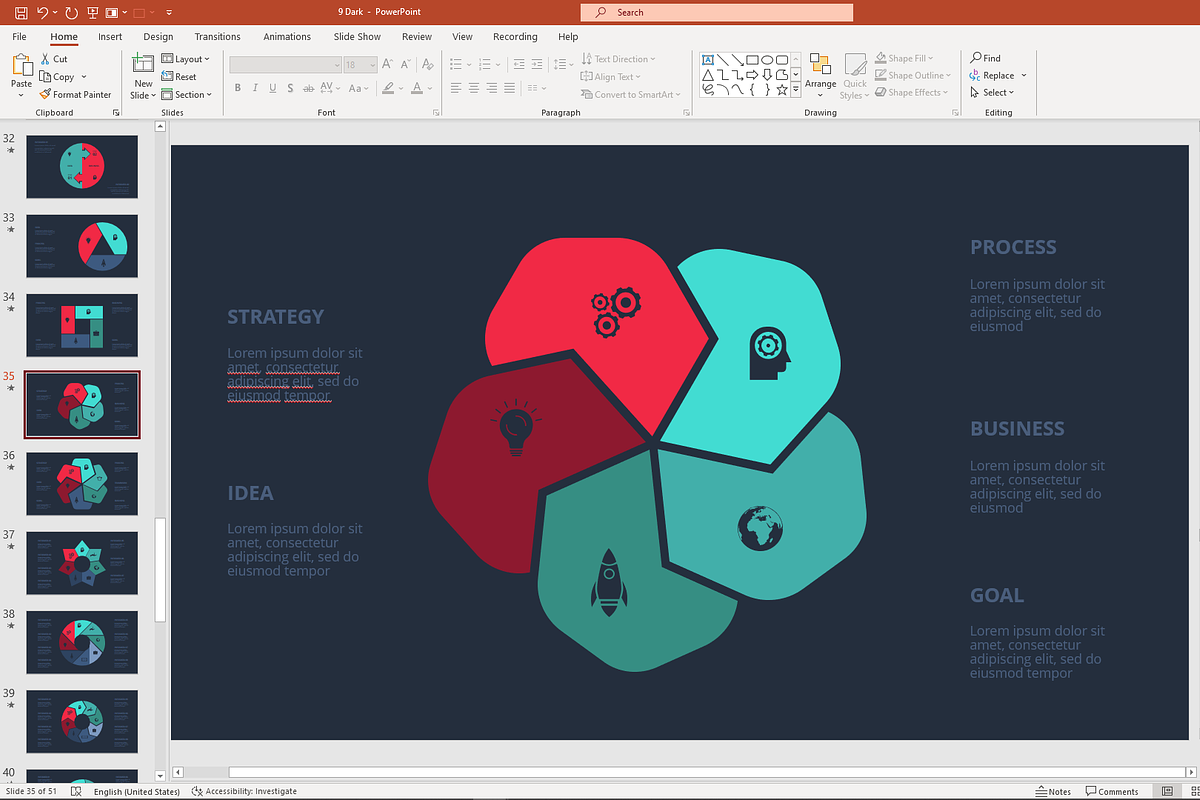
Task: Open the Align Text dropdown
Action: [x=612, y=77]
